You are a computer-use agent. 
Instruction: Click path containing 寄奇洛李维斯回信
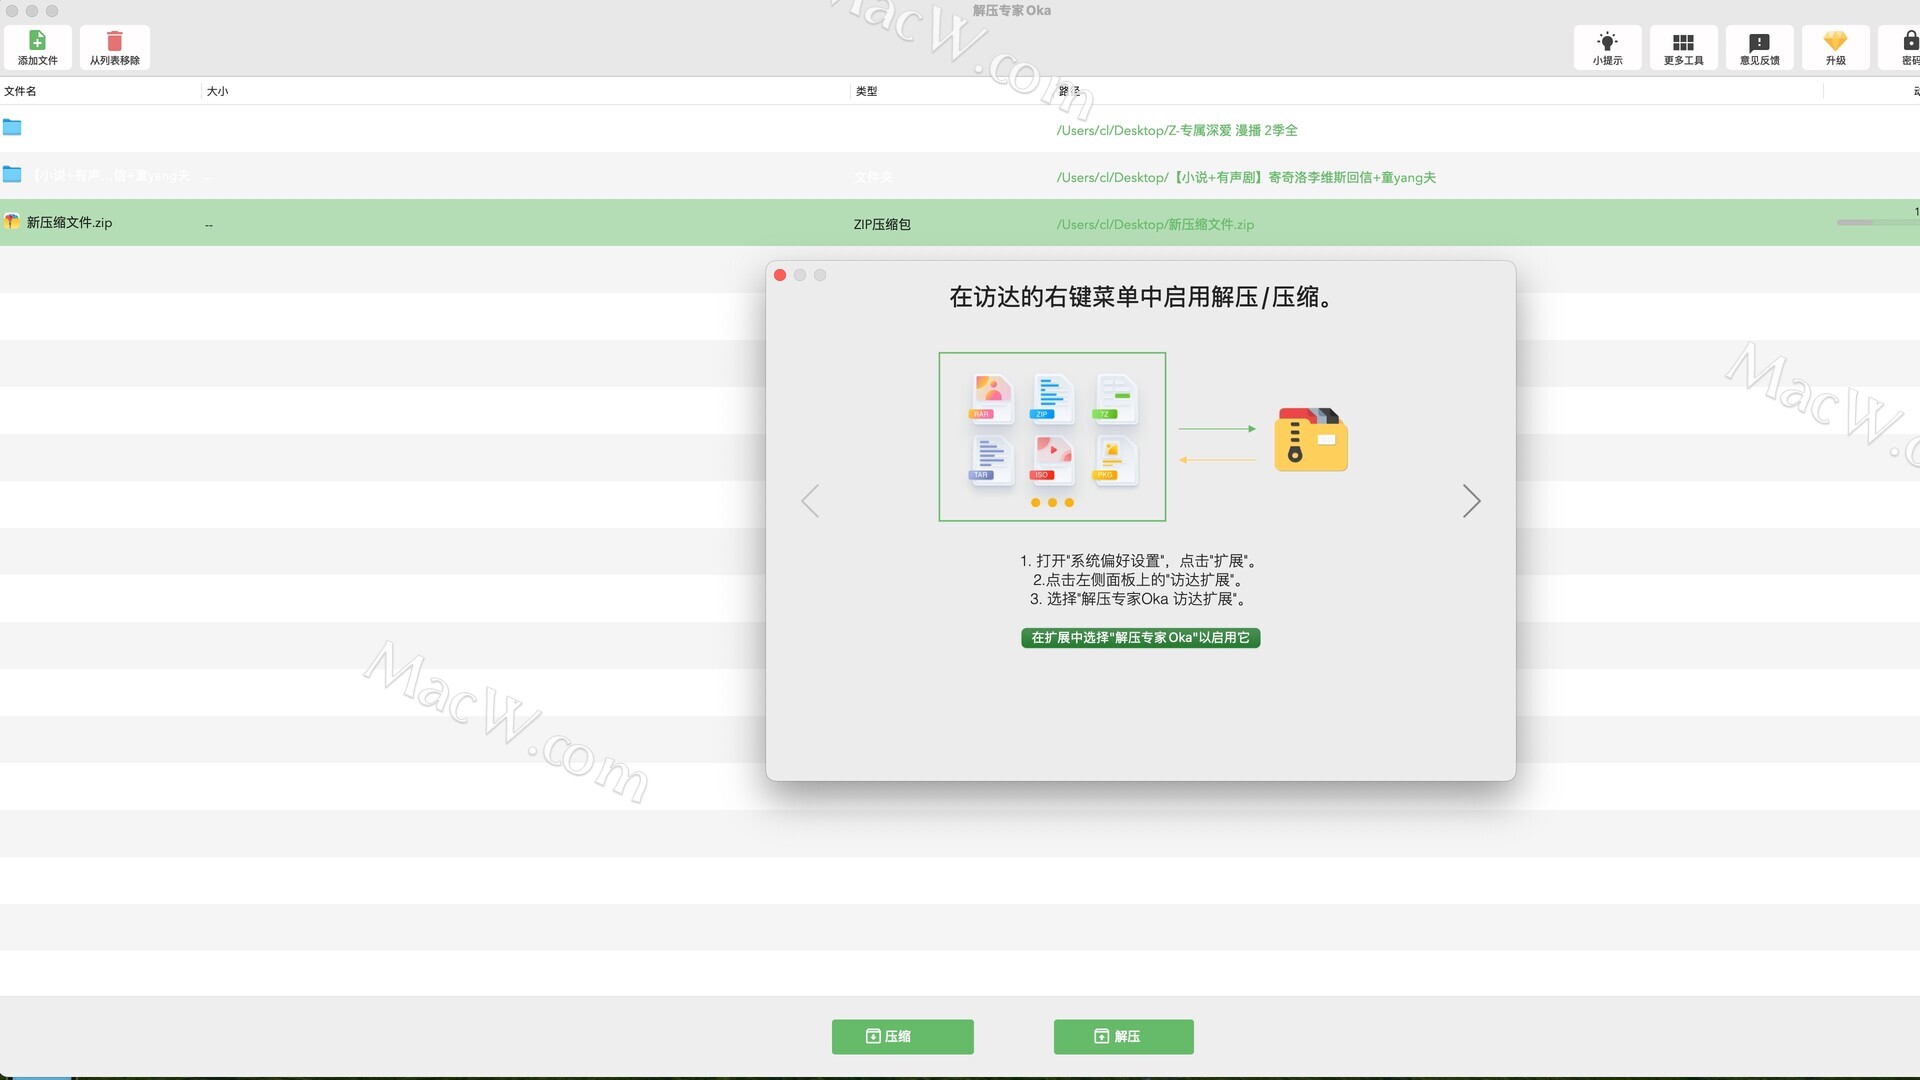click(x=1246, y=177)
